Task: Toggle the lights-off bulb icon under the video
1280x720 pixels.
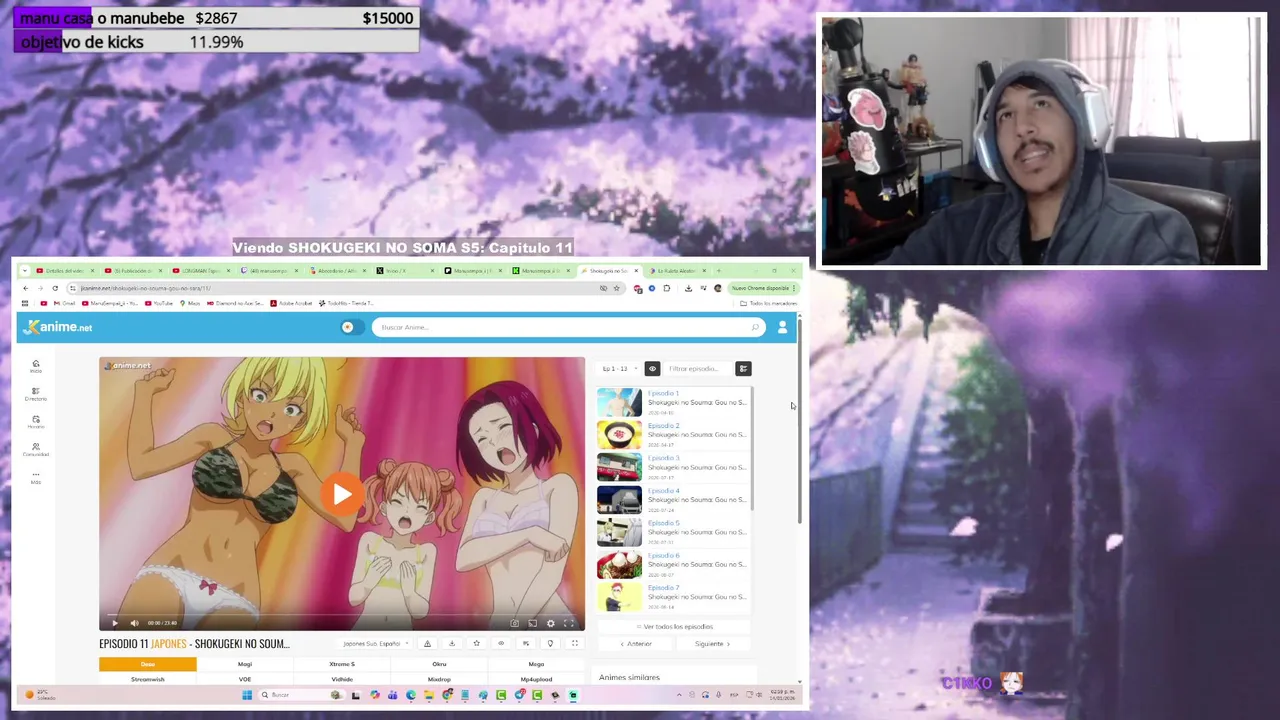Action: [550, 644]
